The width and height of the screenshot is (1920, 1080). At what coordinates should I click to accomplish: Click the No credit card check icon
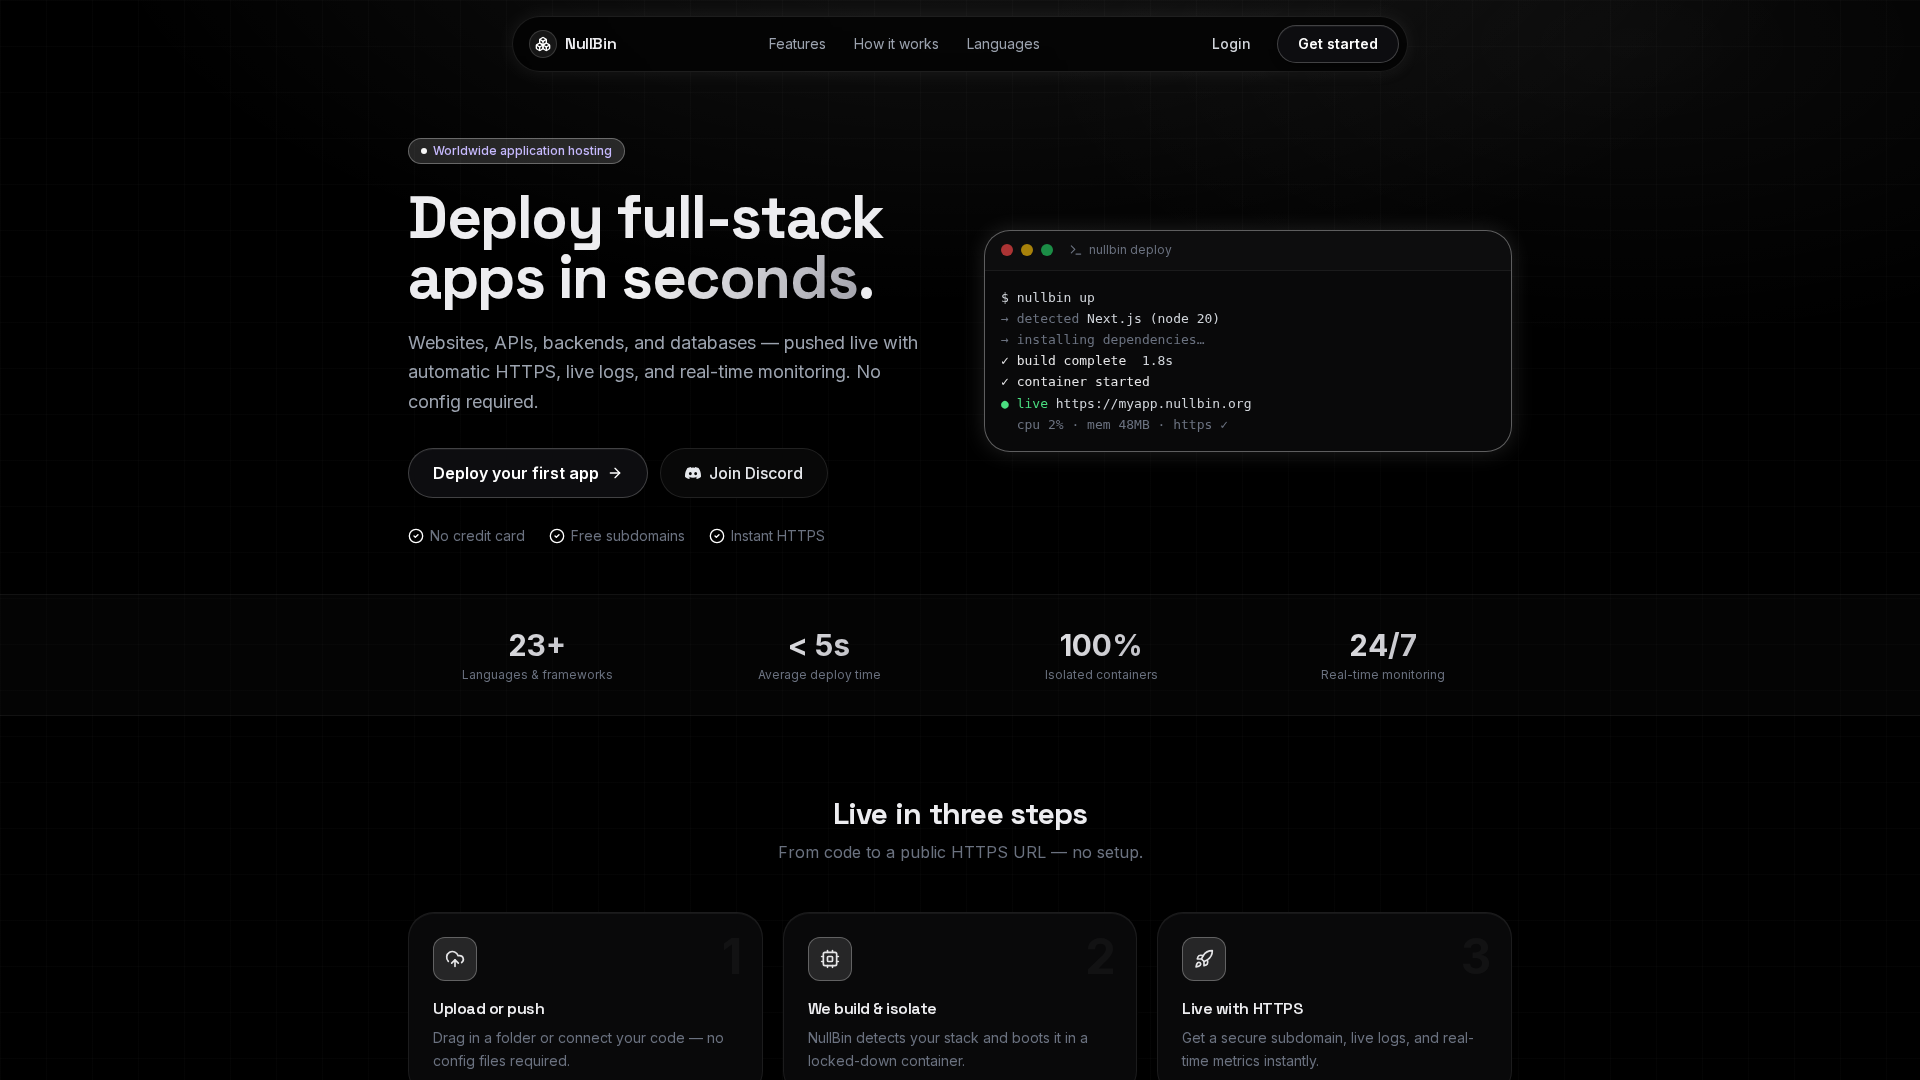tap(416, 536)
